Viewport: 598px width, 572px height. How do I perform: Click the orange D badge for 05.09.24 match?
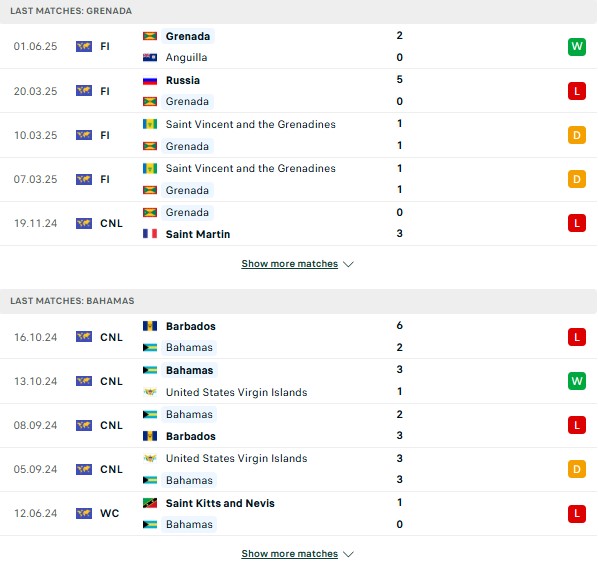576,469
